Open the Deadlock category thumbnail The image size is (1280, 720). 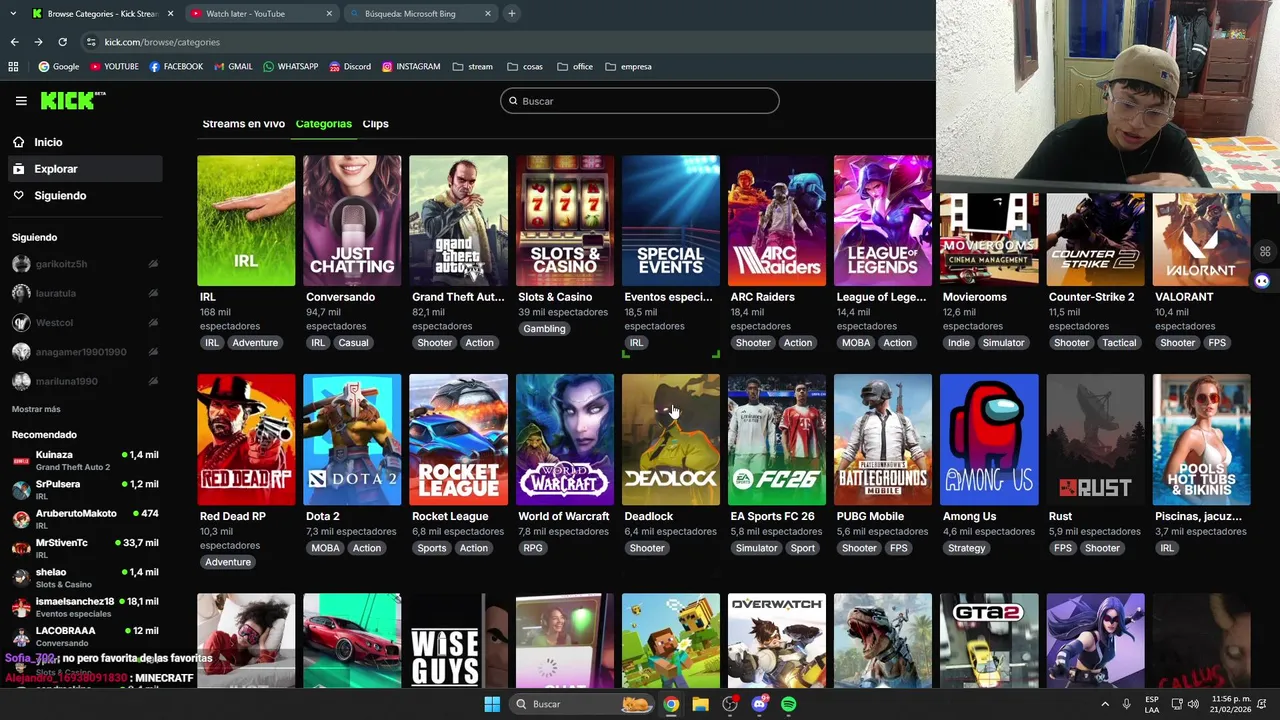[671, 440]
